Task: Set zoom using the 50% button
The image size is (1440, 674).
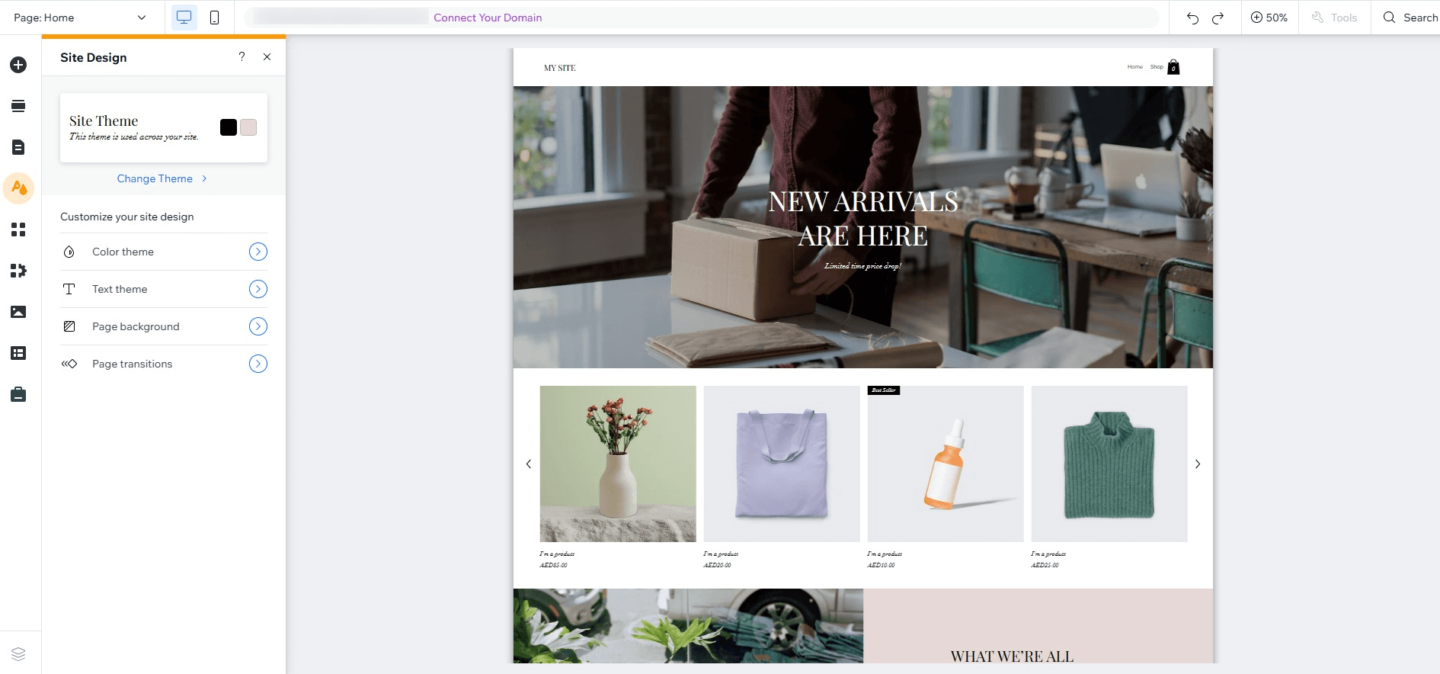Action: coord(1269,17)
